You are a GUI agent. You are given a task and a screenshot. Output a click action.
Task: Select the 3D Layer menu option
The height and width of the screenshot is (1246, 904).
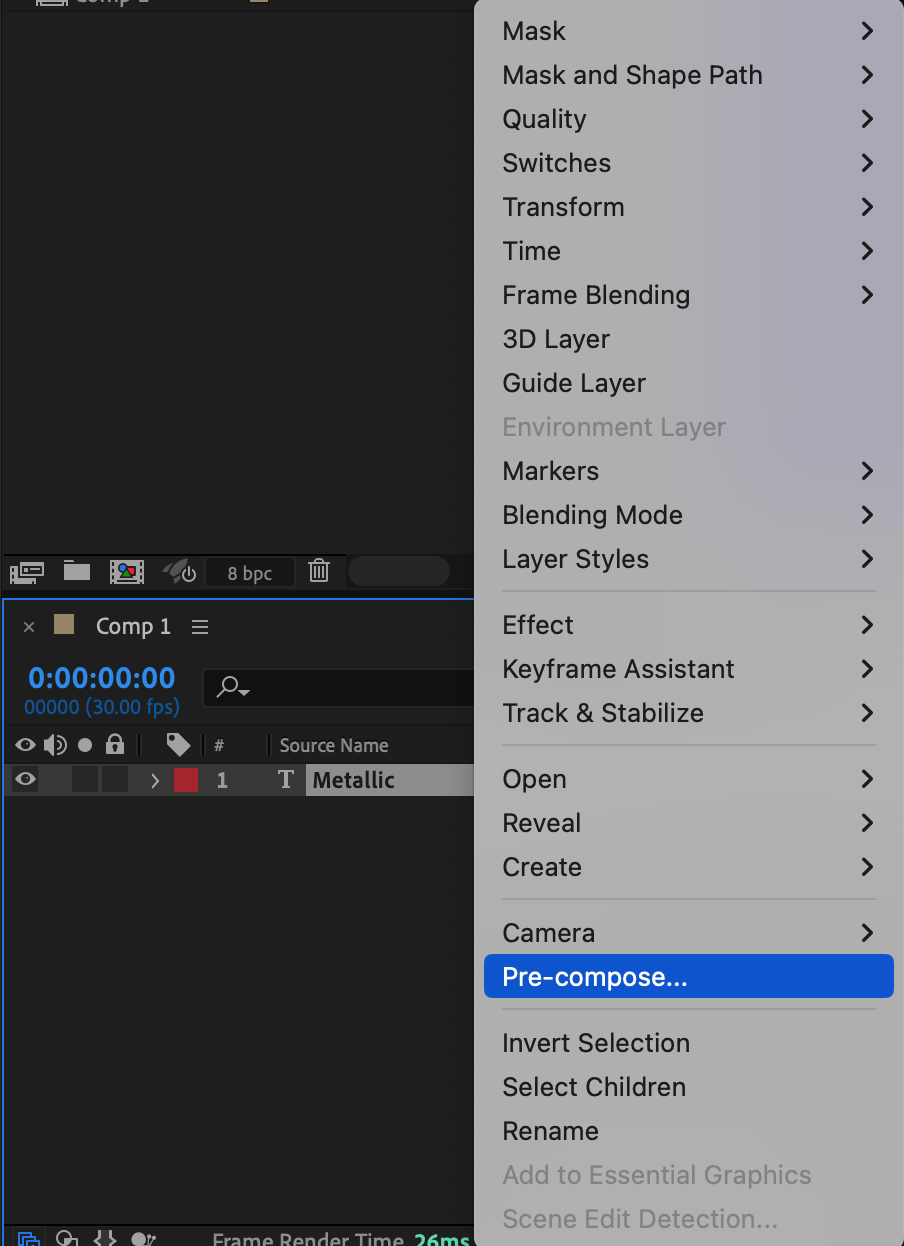(x=556, y=339)
